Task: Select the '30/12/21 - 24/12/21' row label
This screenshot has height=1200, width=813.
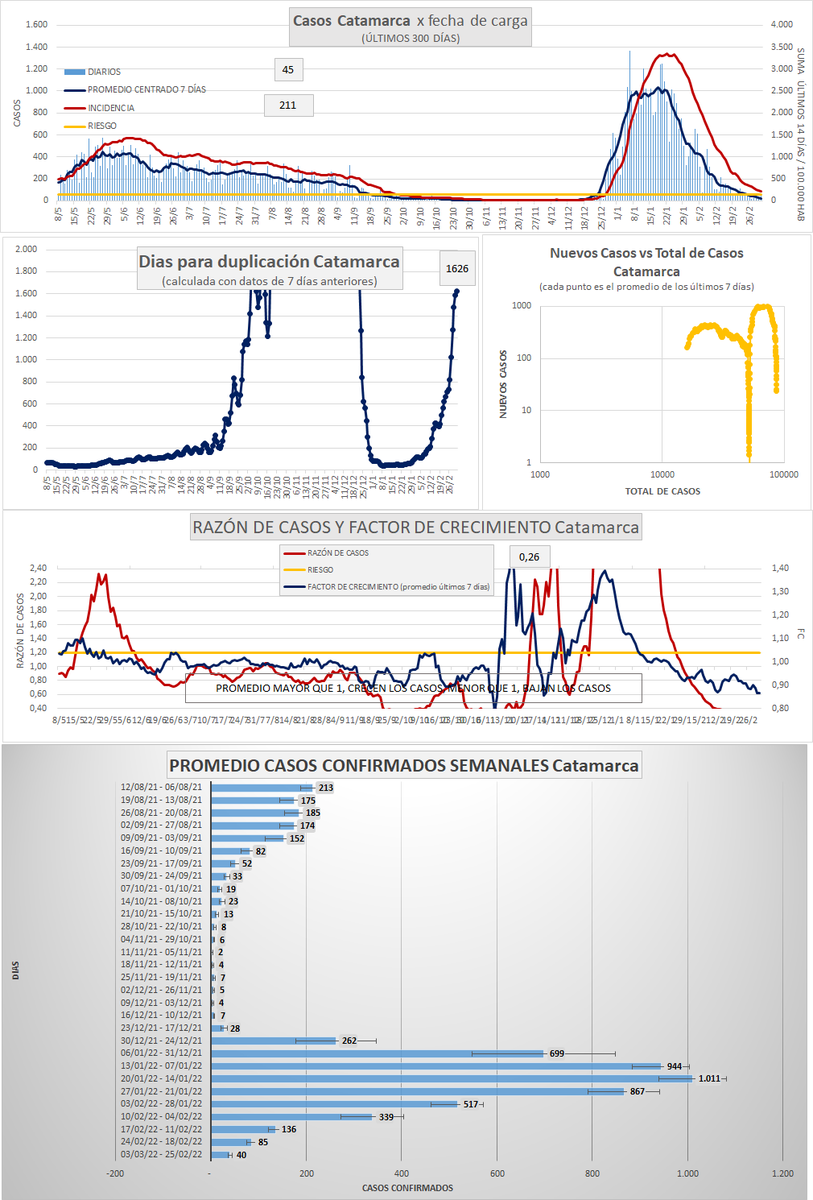Action: click(x=160, y=1040)
